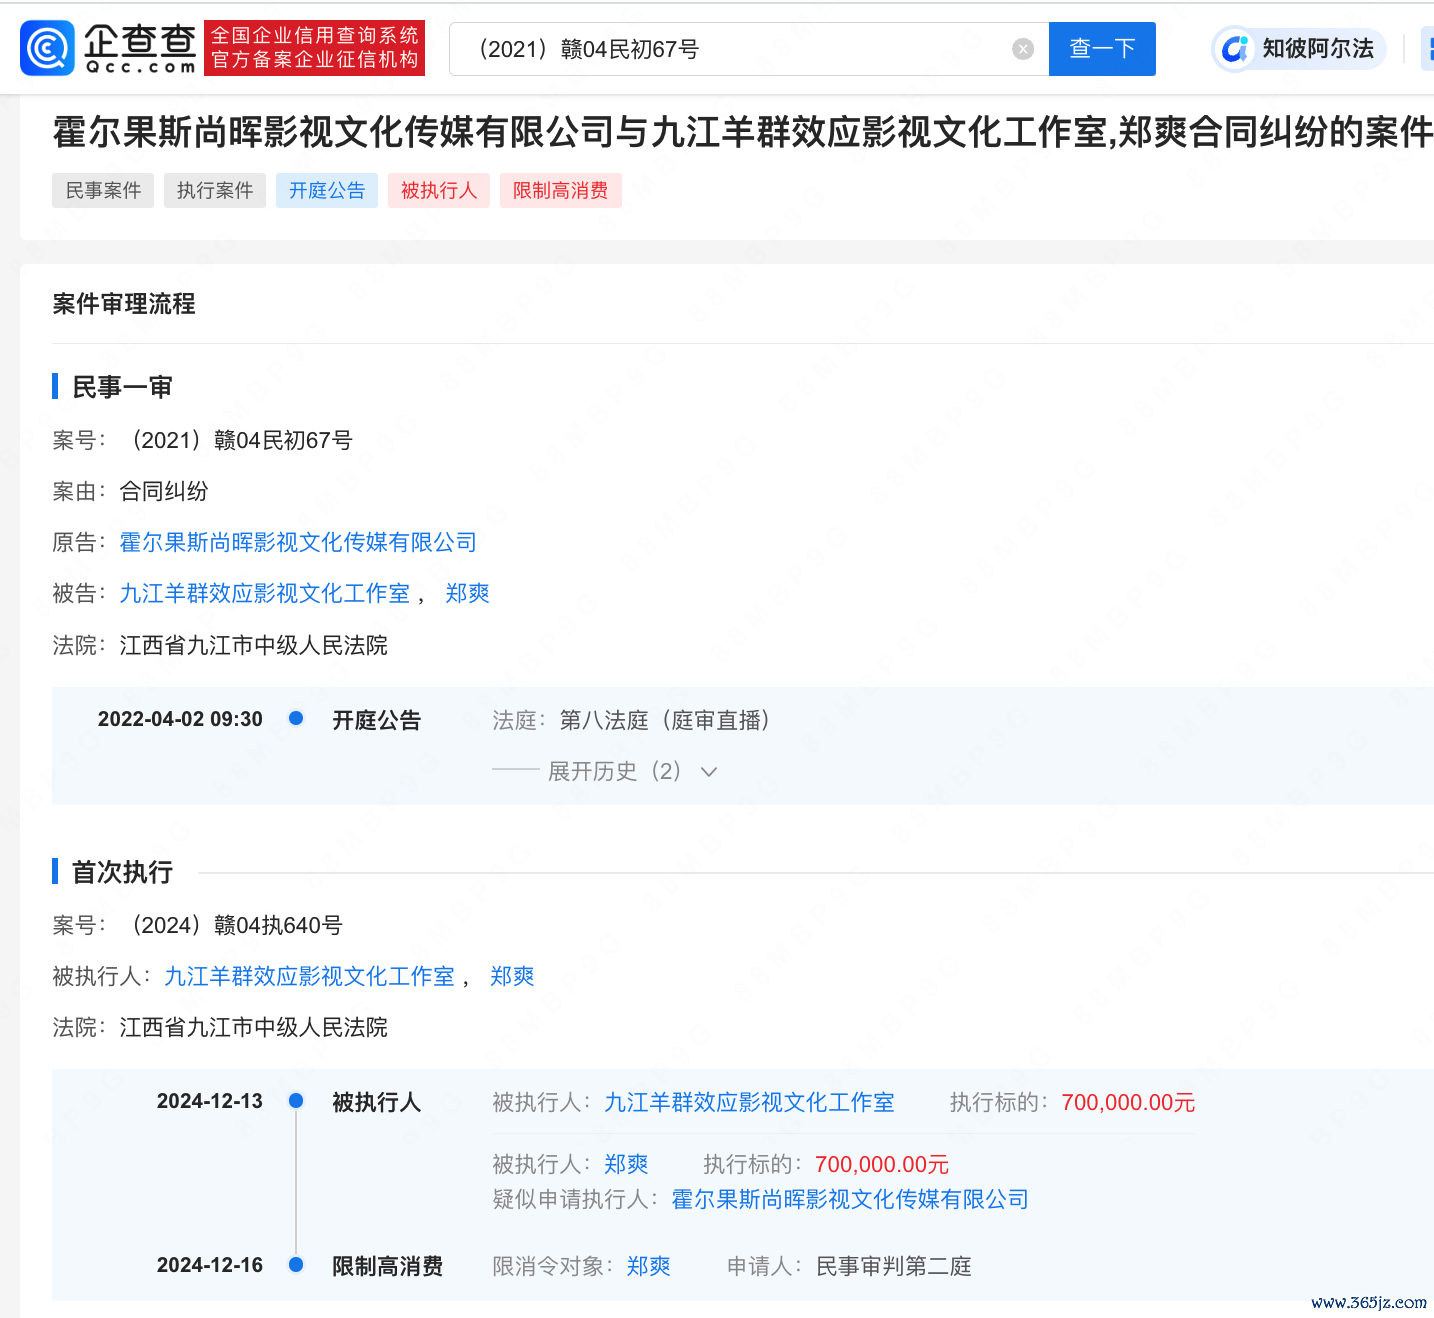Open plaintiff 霍尔果斯尚晖影视文化传媒有限公司 link
The width and height of the screenshot is (1434, 1318).
298,542
